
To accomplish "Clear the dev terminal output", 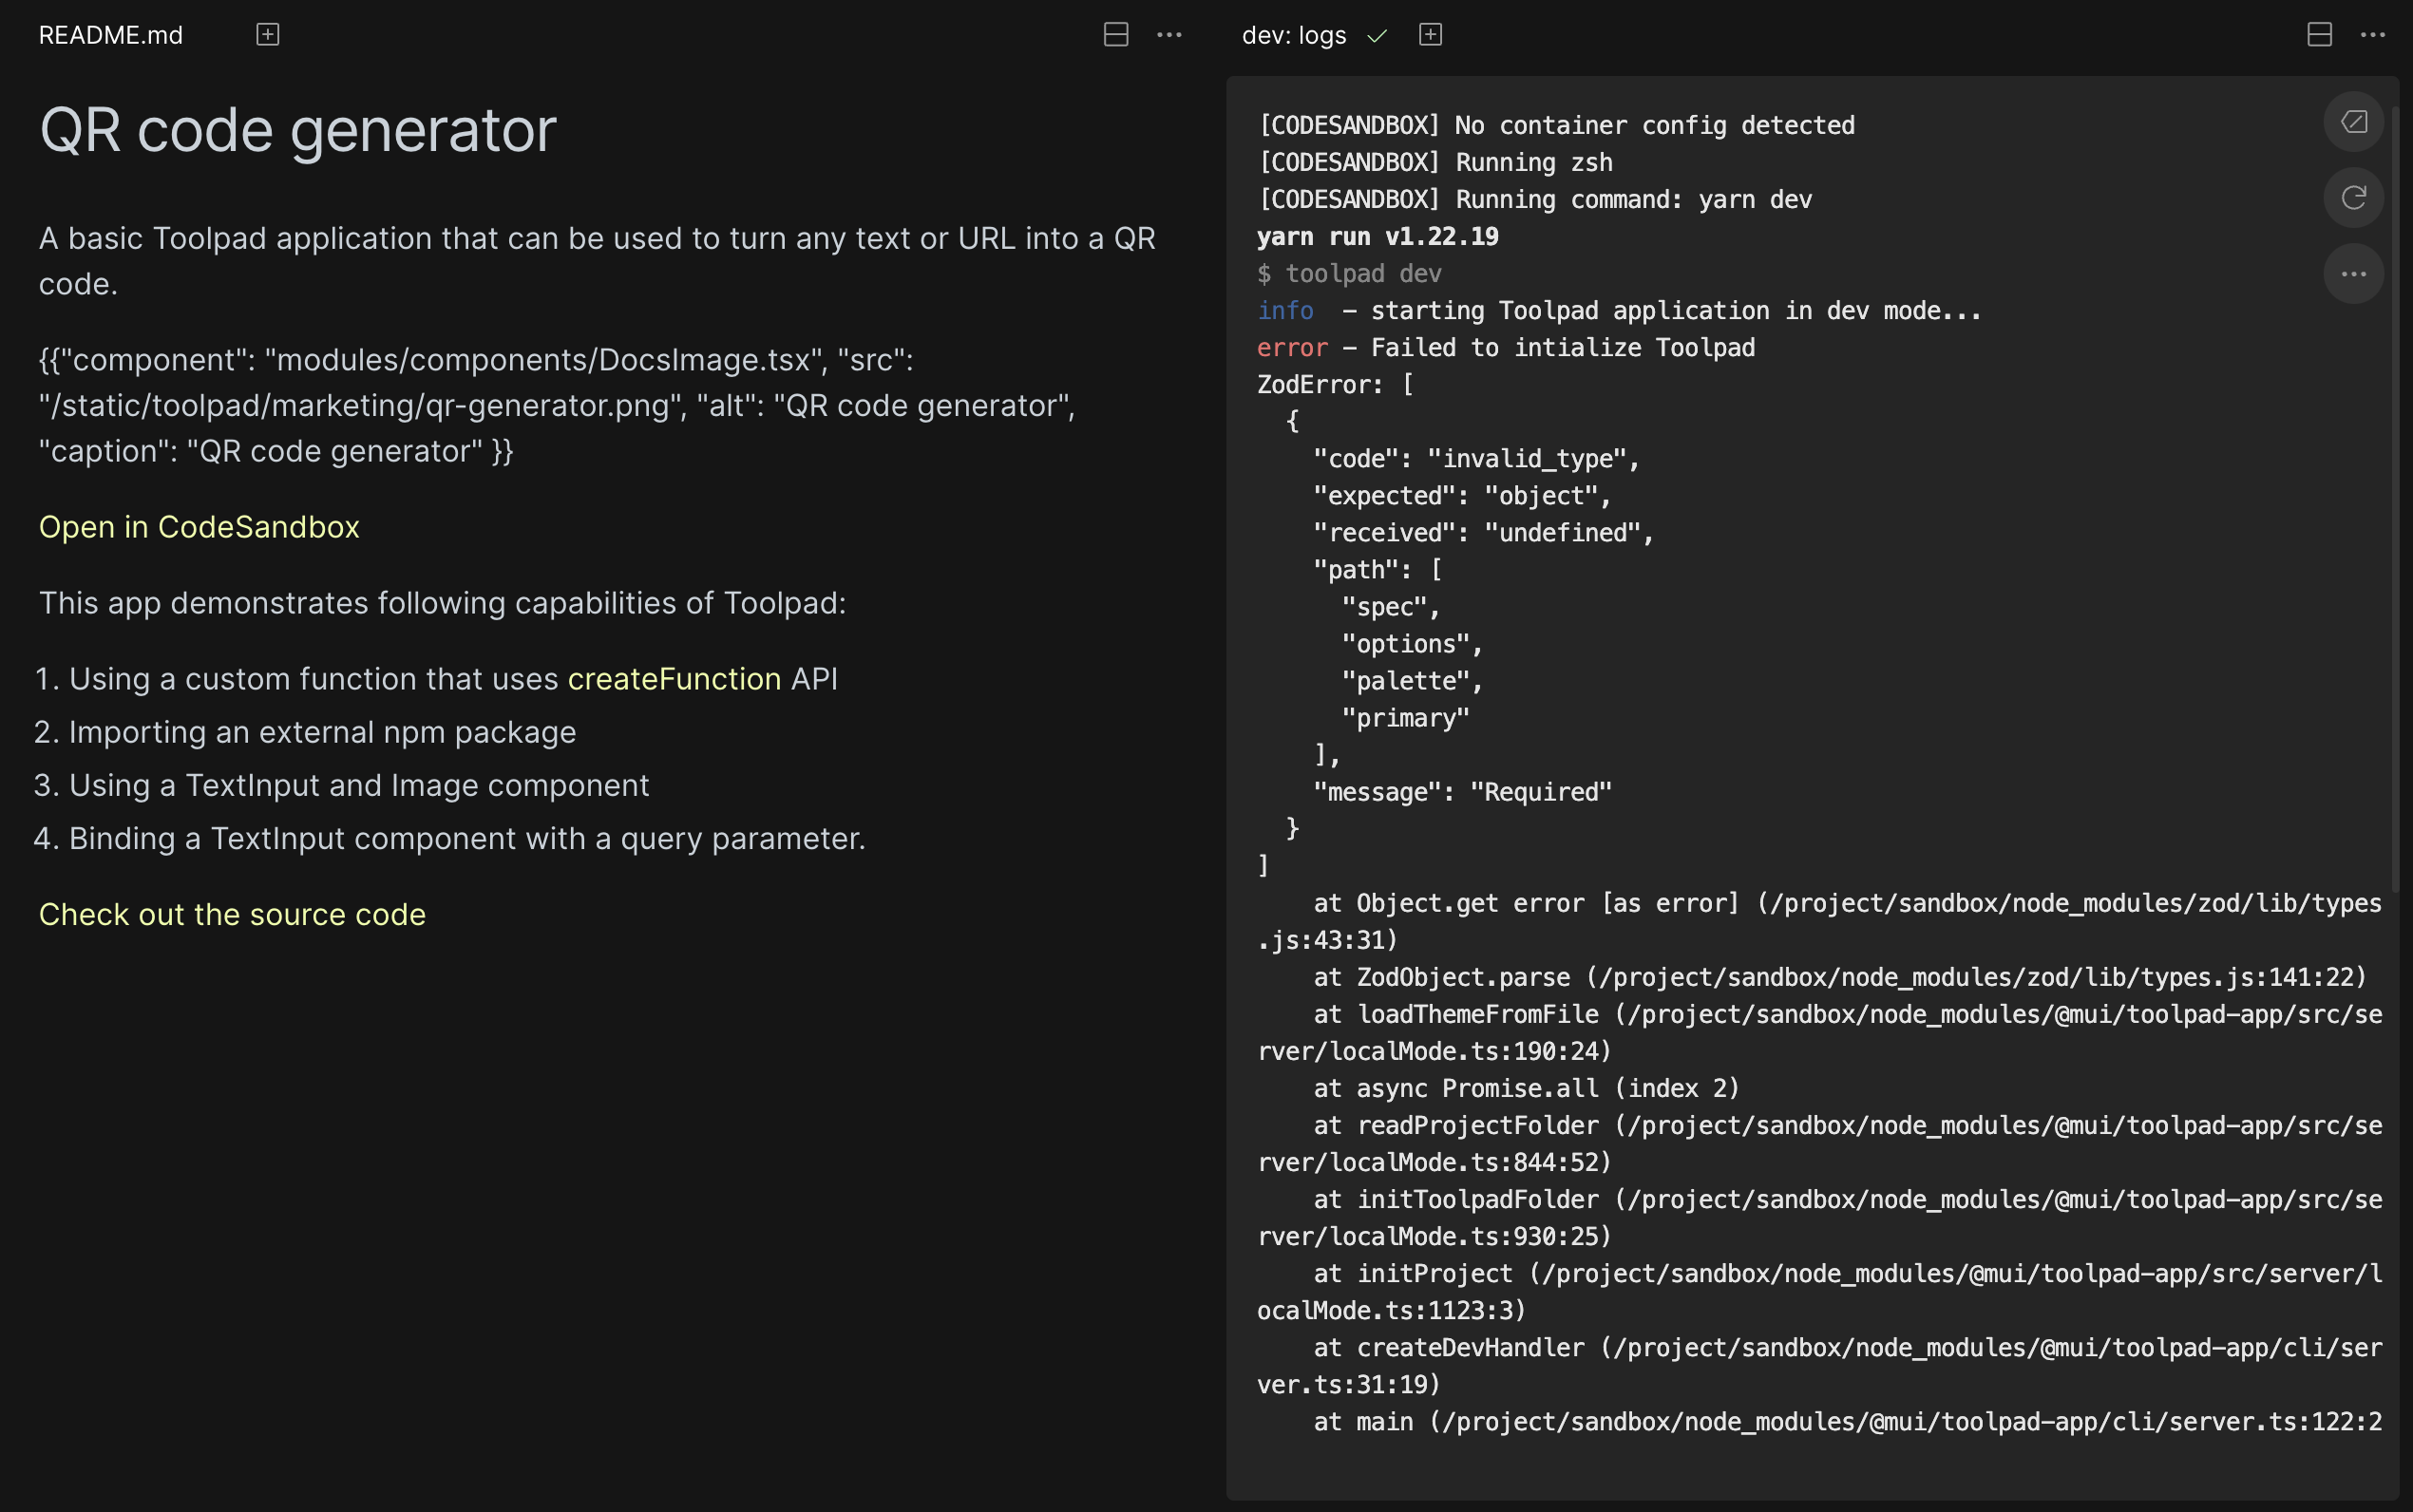I will tap(2354, 121).
